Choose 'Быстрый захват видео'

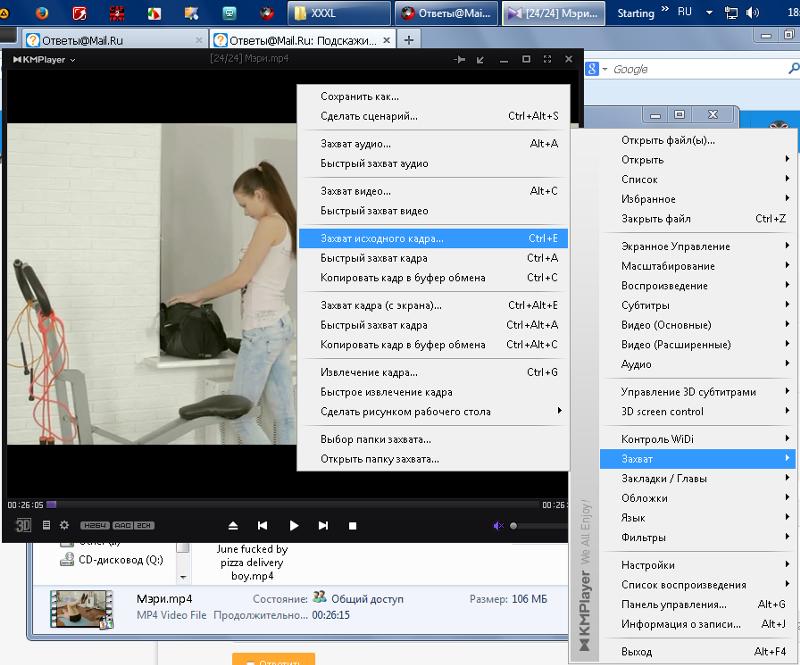point(433,211)
